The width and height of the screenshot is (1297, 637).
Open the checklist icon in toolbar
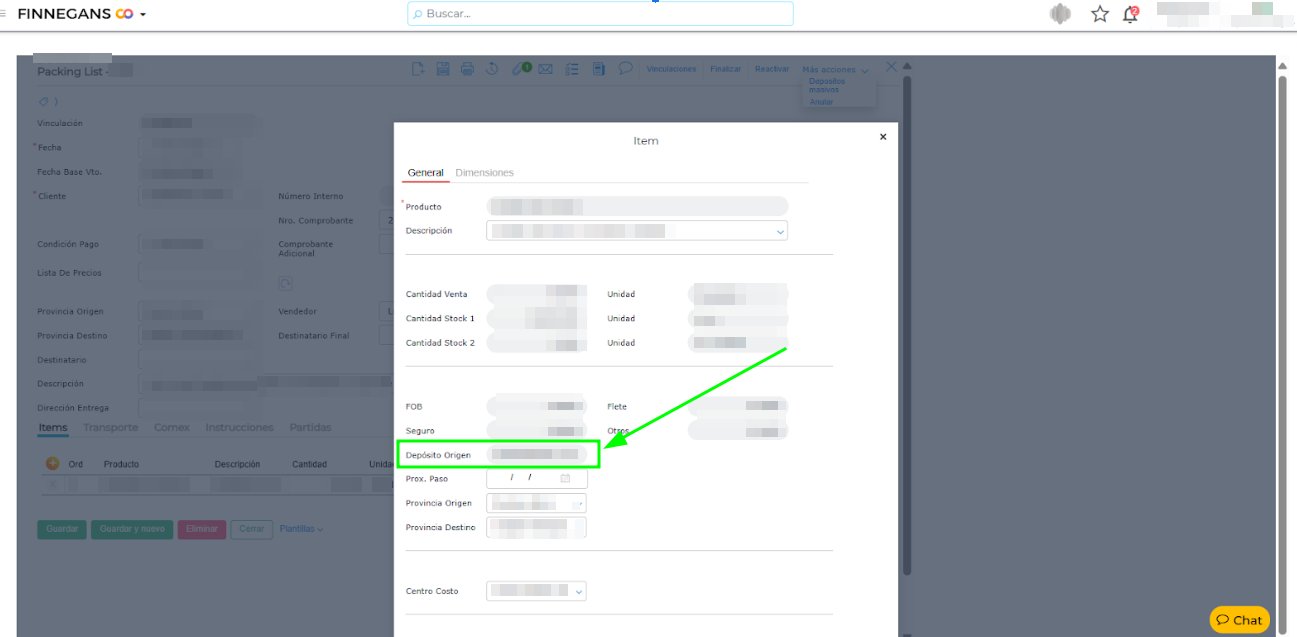pos(573,69)
